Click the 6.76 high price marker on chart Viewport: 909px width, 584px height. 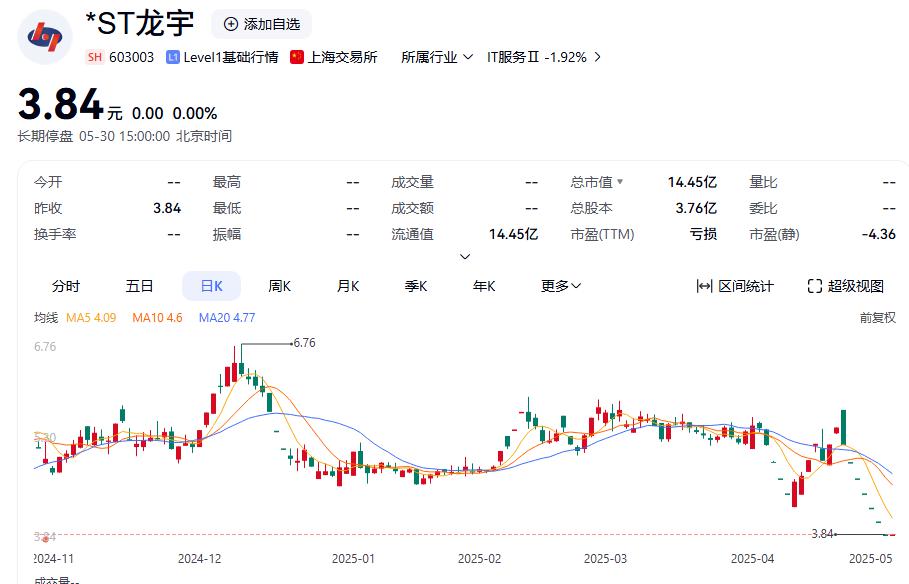[x=303, y=343]
